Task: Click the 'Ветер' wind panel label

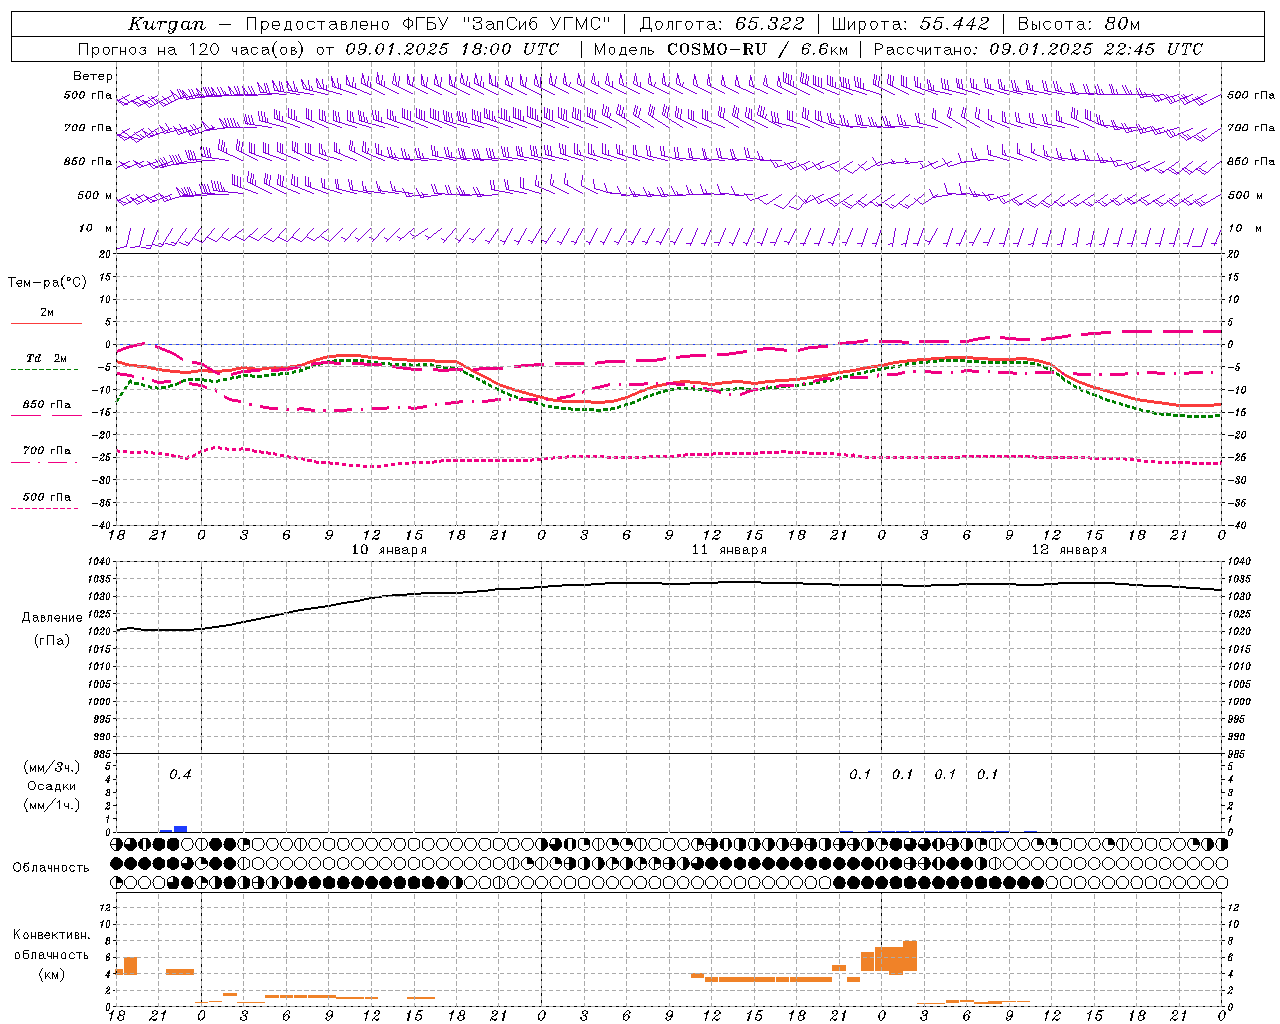Action: (x=93, y=76)
